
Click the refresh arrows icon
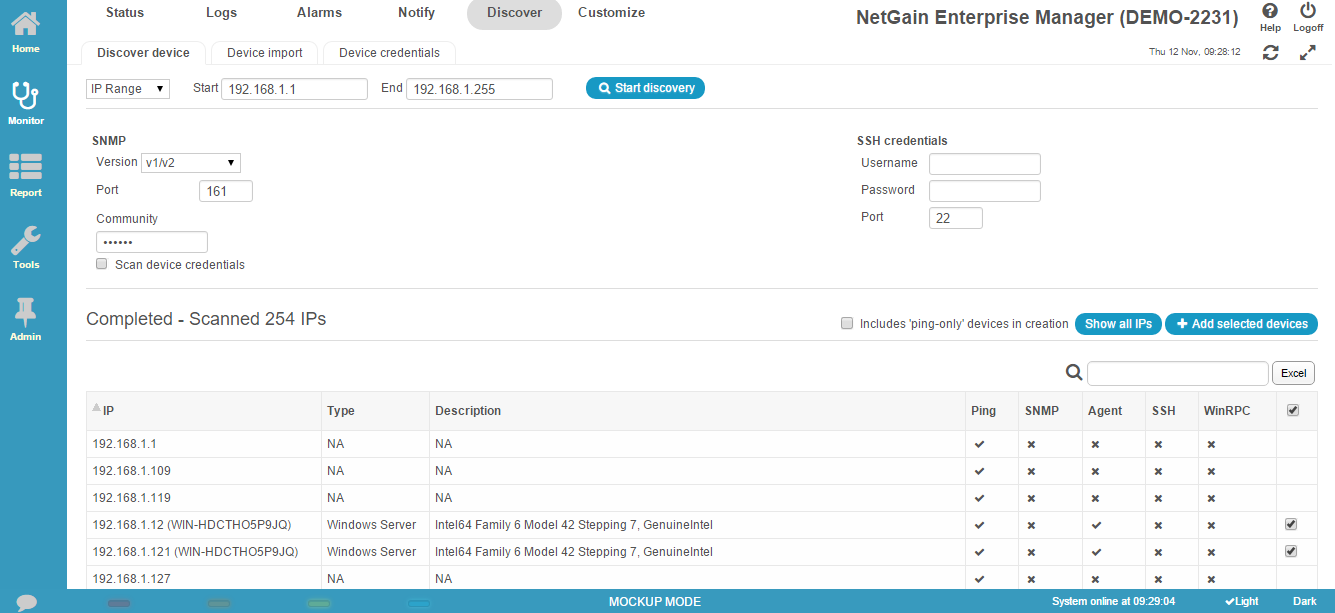(x=1271, y=52)
